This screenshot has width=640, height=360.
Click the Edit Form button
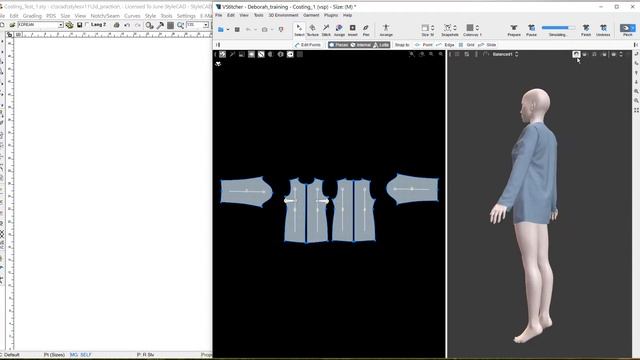tap(308, 45)
